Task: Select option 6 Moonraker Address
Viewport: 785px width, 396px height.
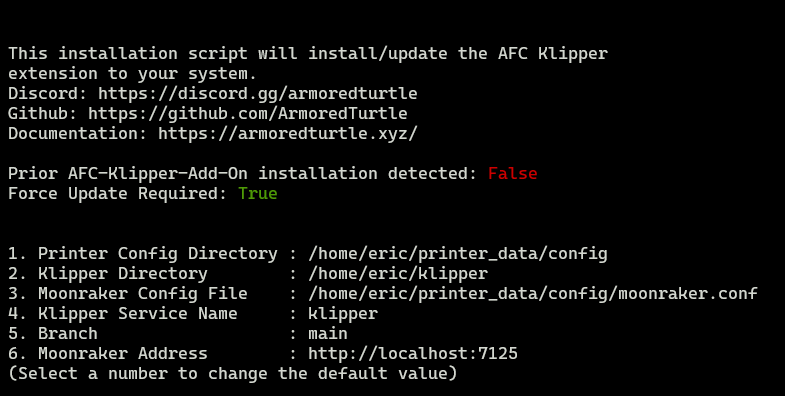Action: point(263,353)
